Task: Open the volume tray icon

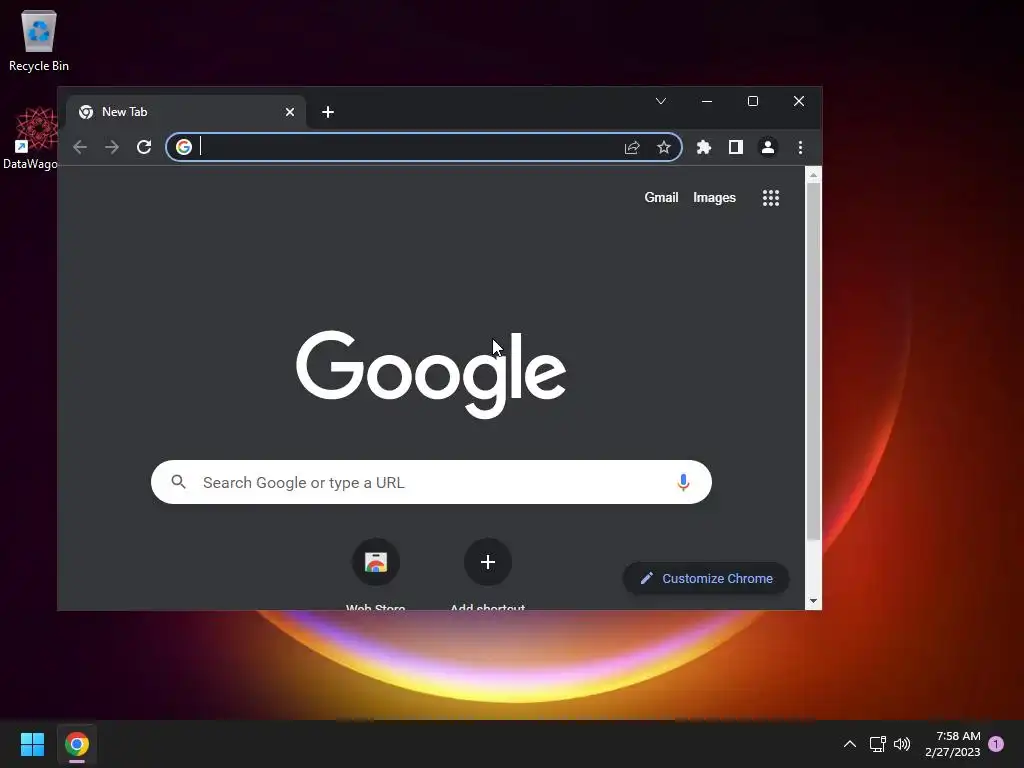Action: pyautogui.click(x=902, y=744)
